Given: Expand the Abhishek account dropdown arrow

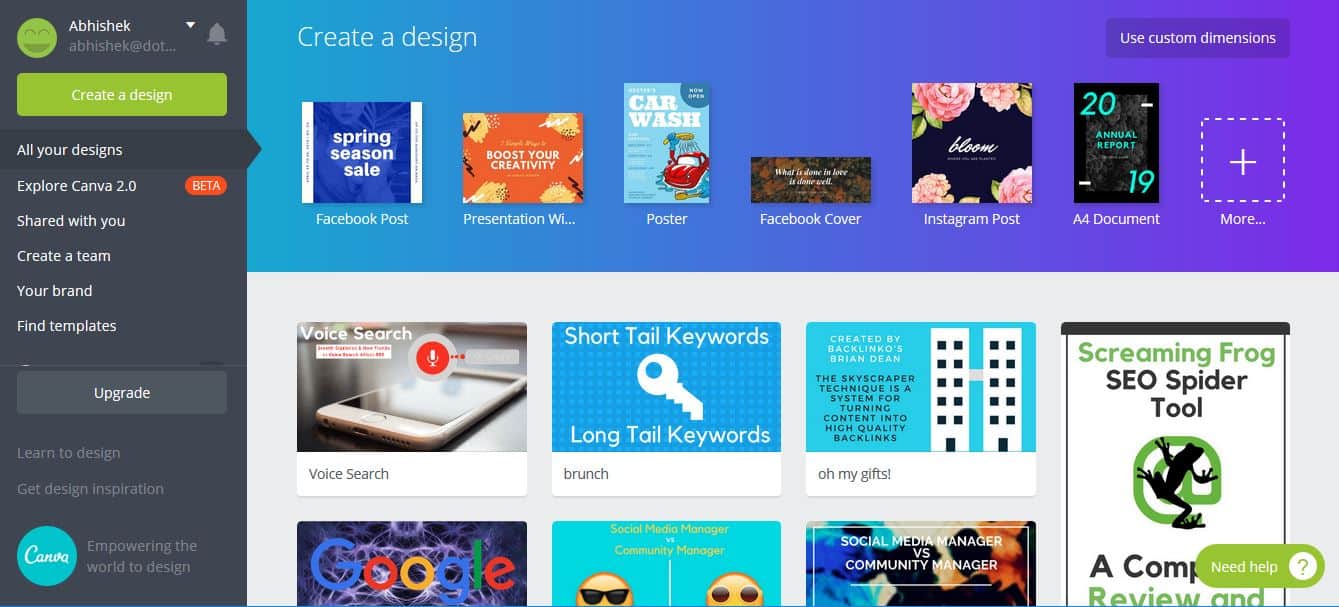Looking at the screenshot, I should (190, 25).
